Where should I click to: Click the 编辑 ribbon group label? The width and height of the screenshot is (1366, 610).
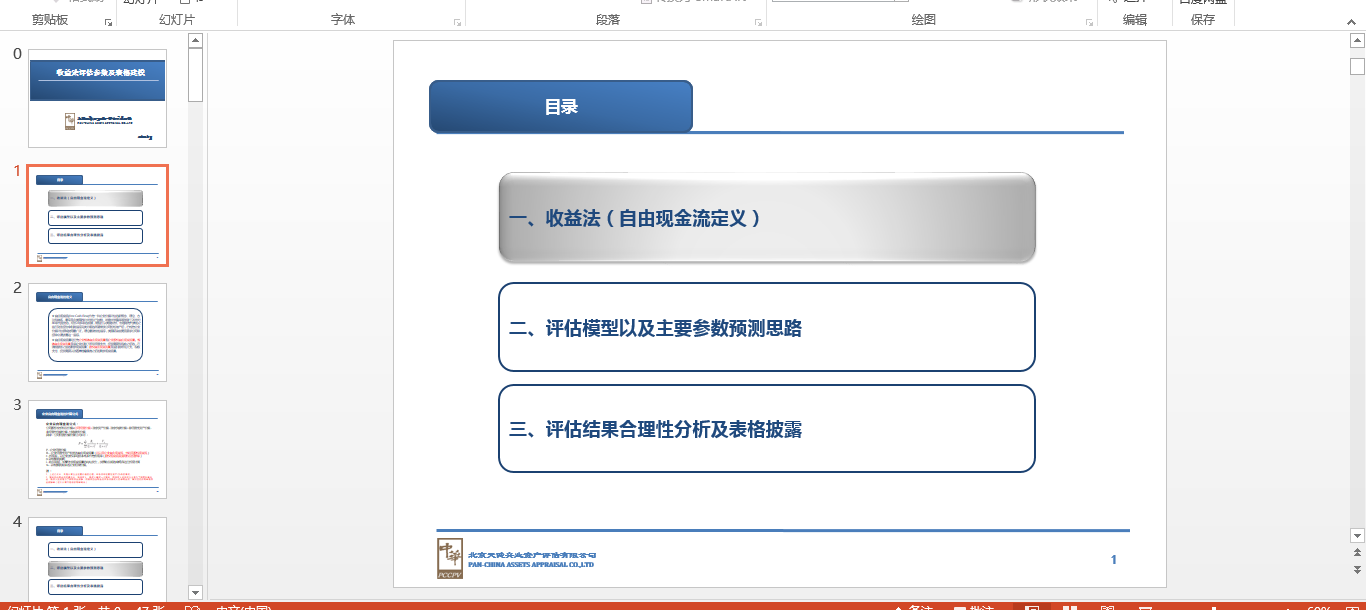point(1135,20)
